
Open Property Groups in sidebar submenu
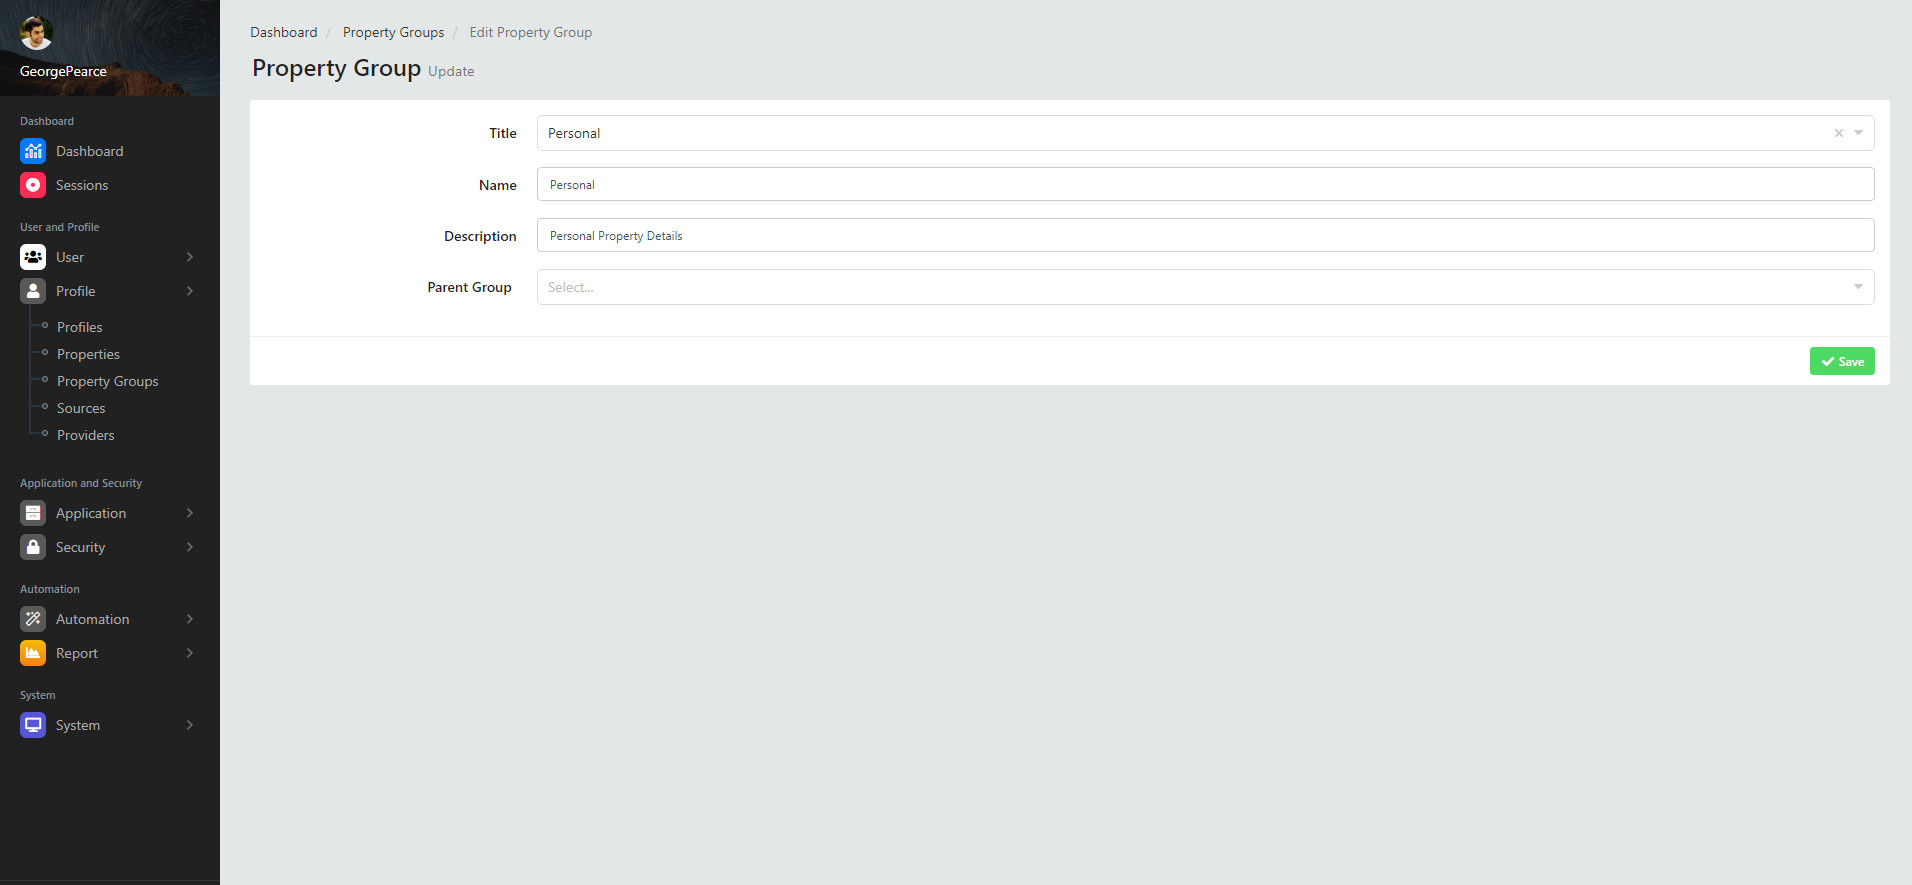tap(107, 381)
